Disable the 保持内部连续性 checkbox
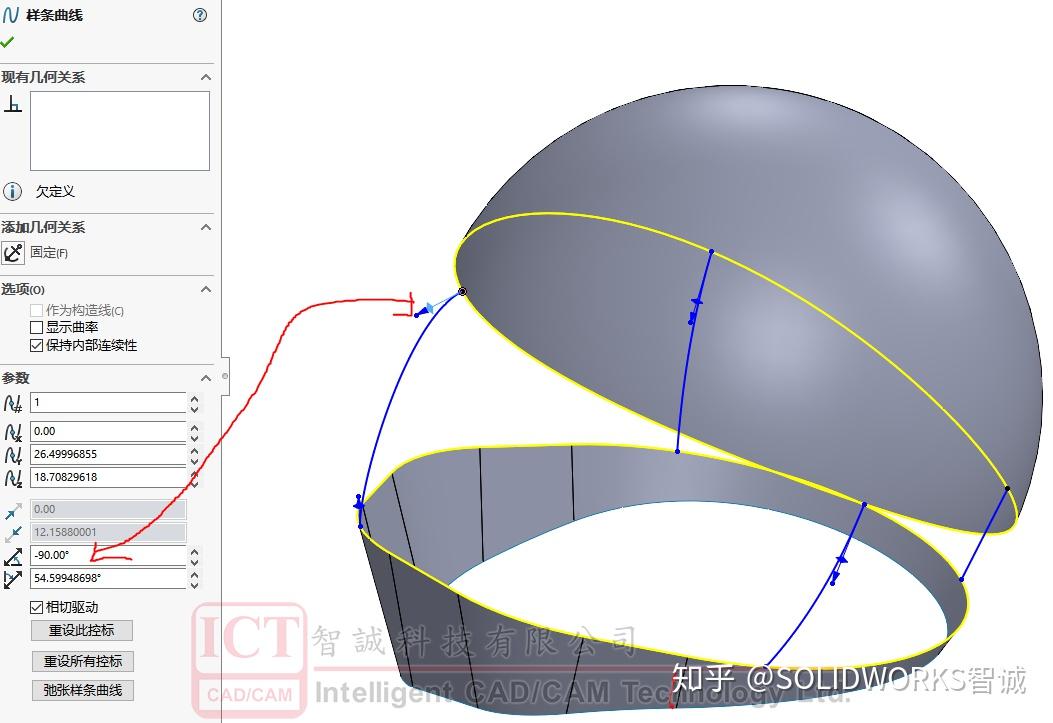1053x723 pixels. click(x=37, y=344)
